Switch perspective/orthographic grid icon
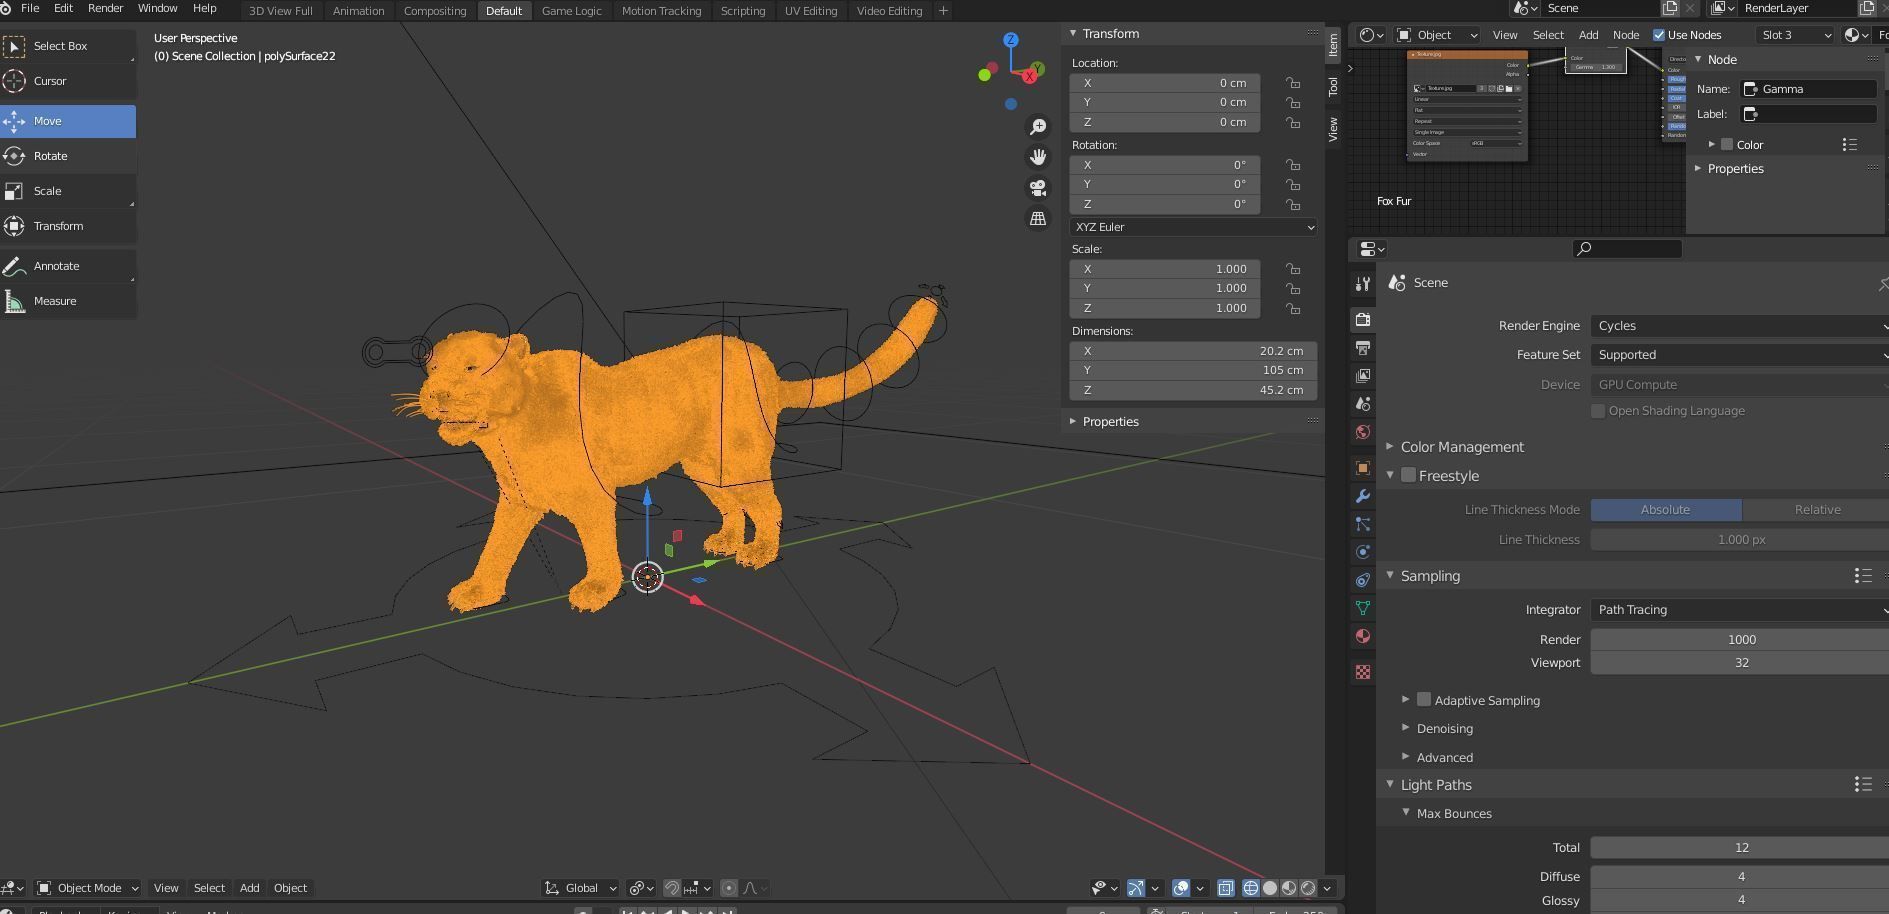1889x914 pixels. 1038,218
